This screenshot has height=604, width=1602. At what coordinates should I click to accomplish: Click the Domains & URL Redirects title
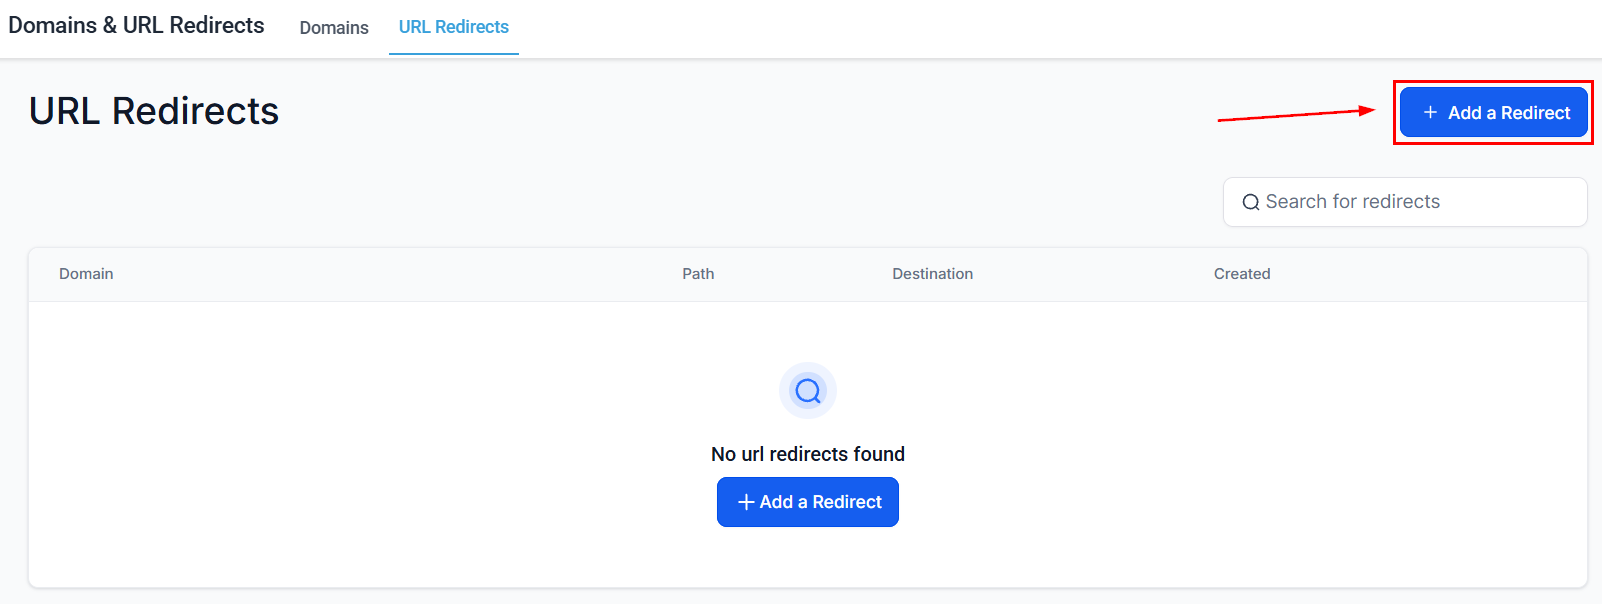[x=136, y=25]
